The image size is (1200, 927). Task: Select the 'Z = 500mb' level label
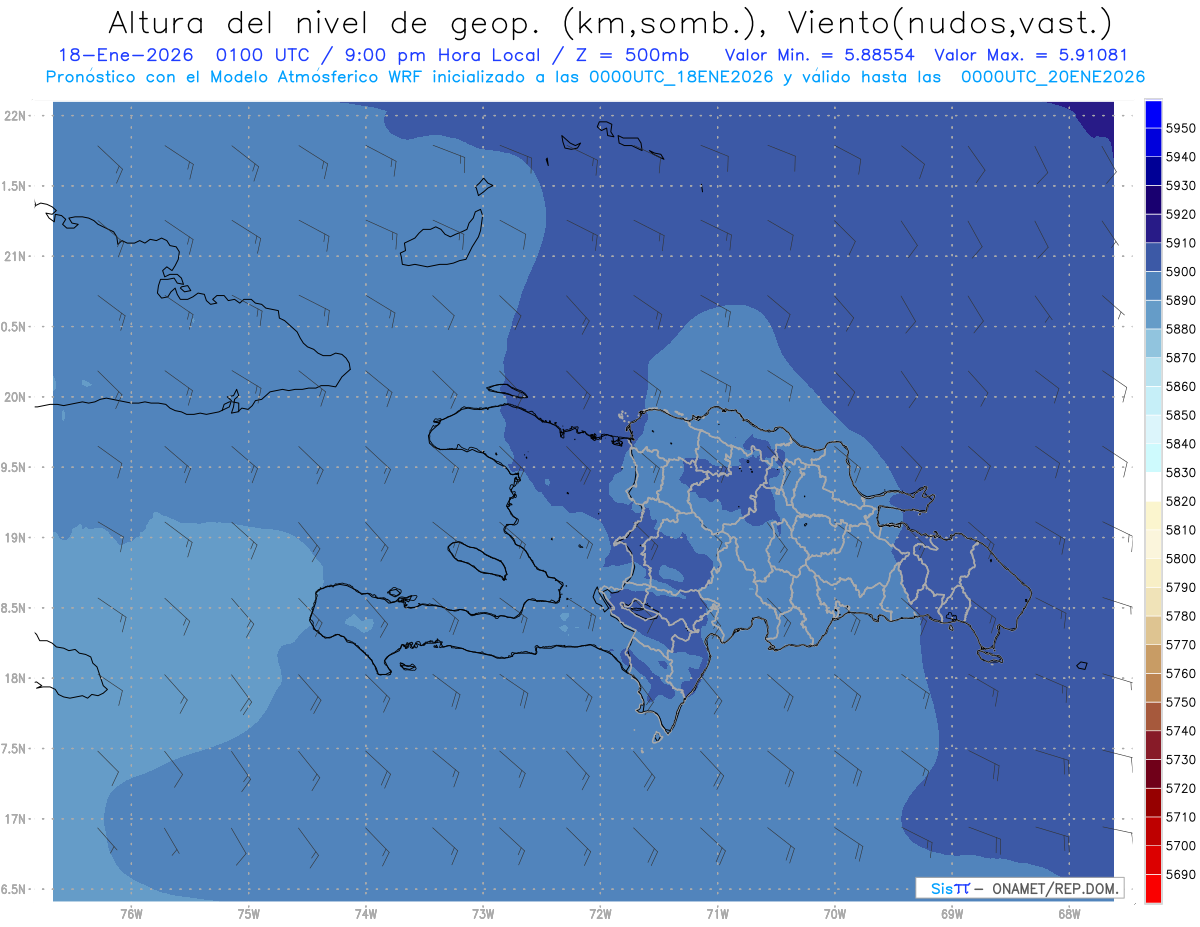tap(632, 55)
